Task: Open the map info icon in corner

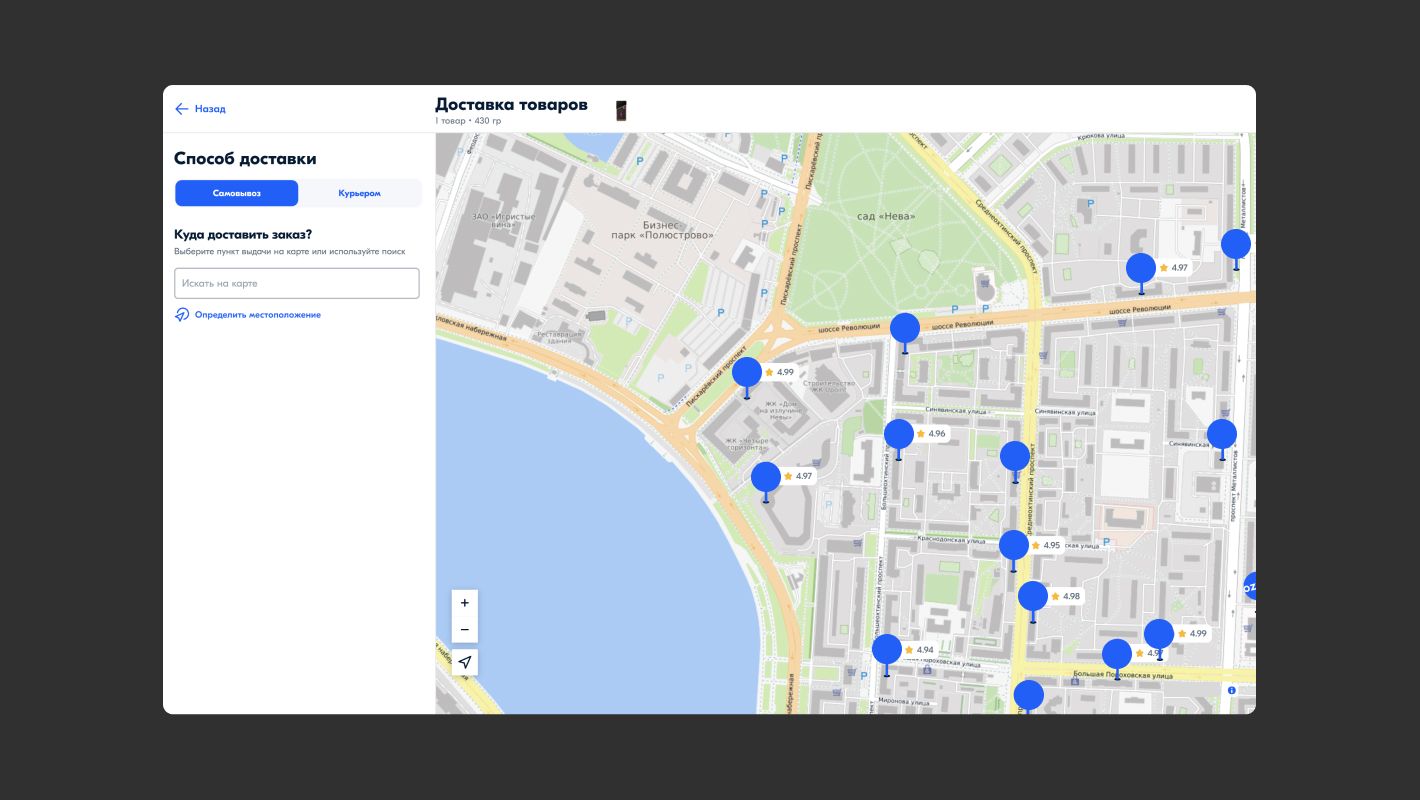Action: click(x=1231, y=690)
